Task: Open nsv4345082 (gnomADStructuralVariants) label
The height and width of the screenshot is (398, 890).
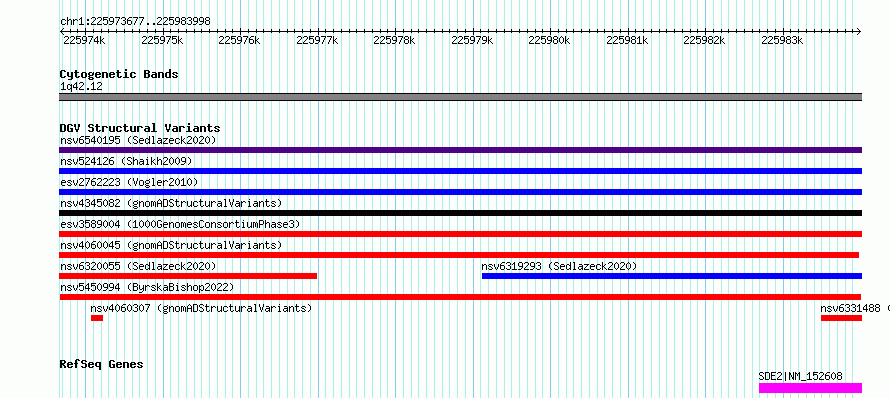Action: 171,203
